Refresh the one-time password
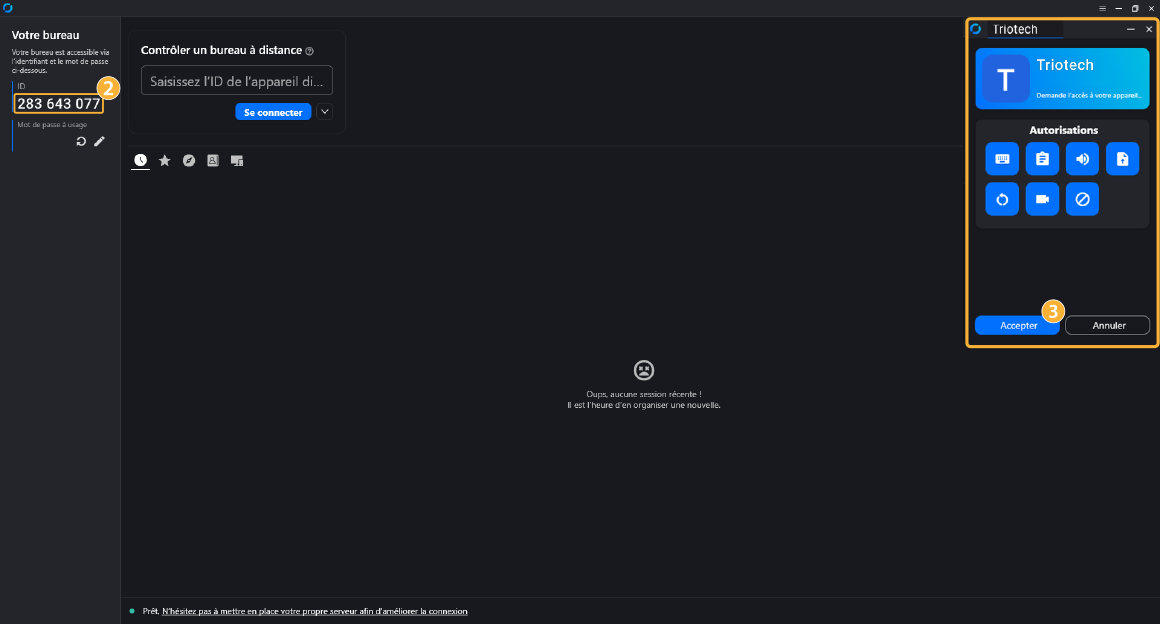Viewport: 1160px width, 624px height. coord(81,141)
